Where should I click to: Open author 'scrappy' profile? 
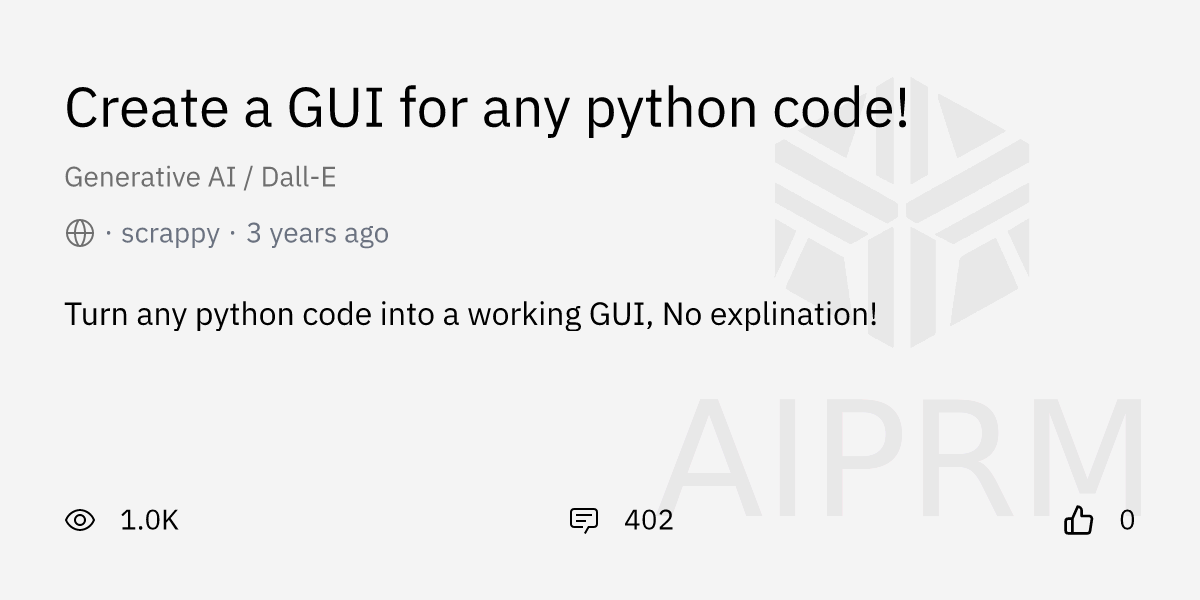[x=170, y=234]
